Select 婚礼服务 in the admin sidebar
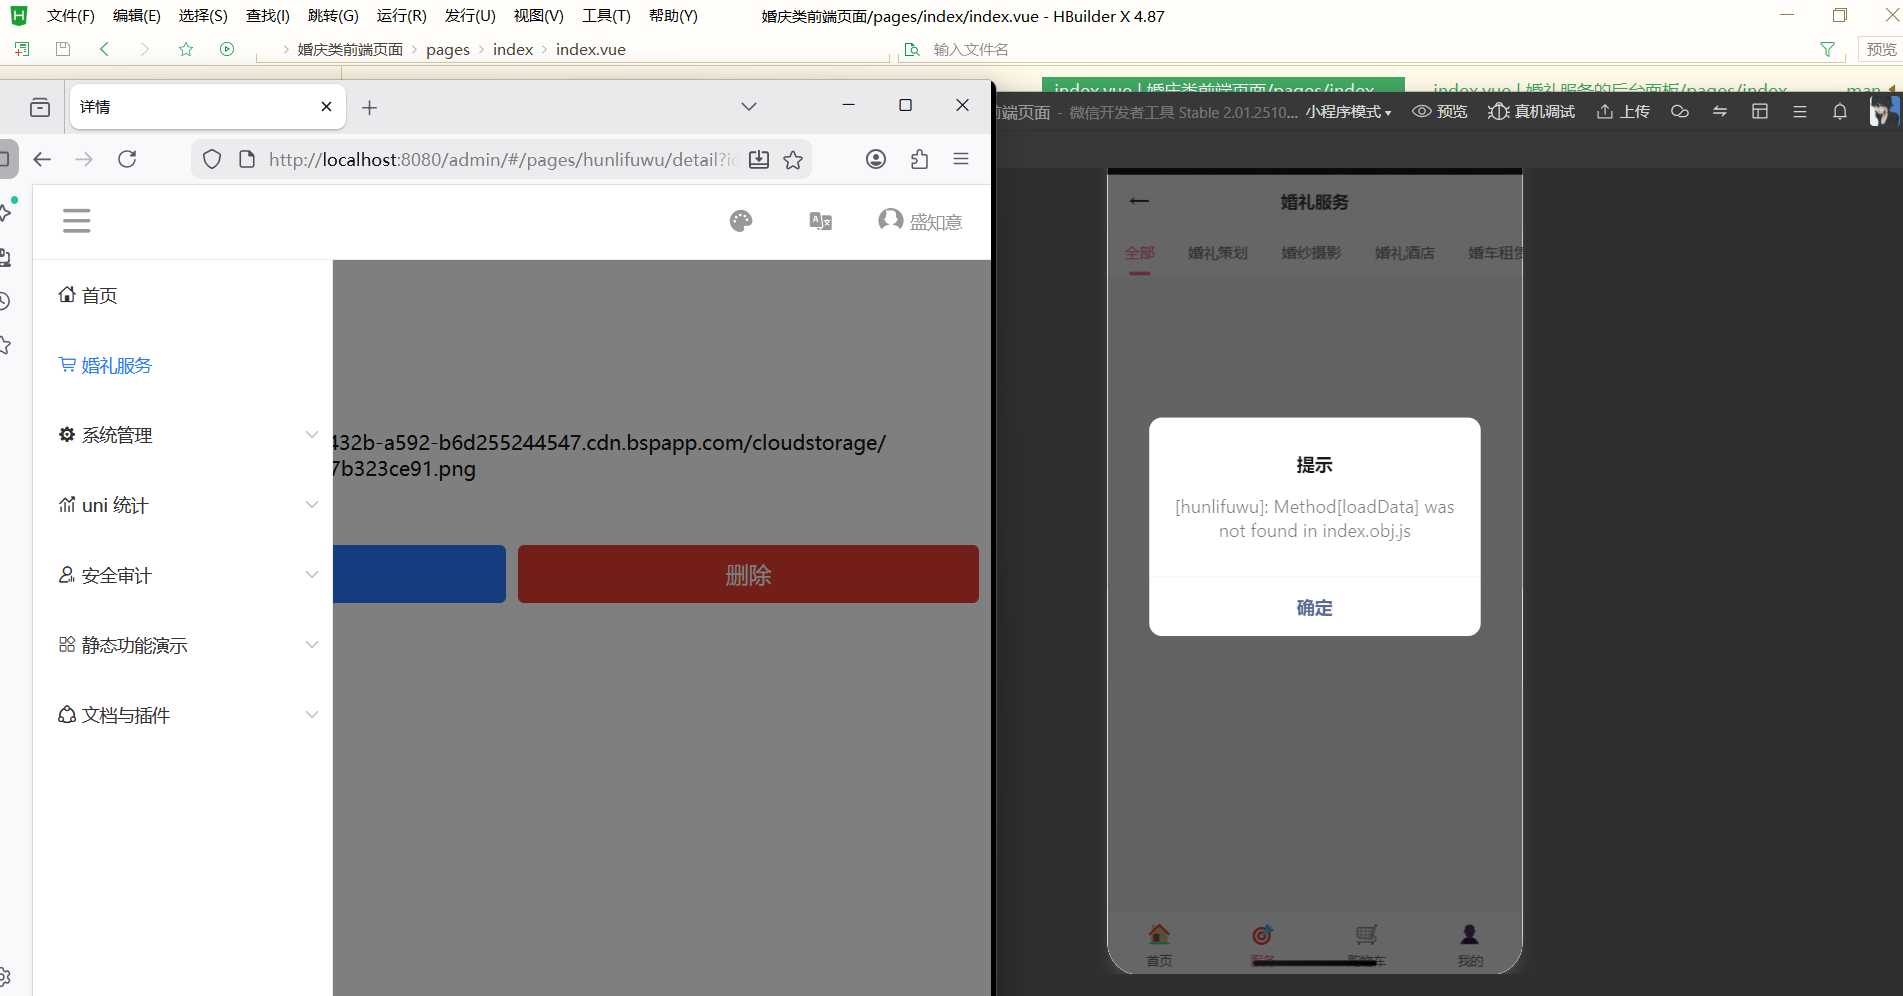 182,365
